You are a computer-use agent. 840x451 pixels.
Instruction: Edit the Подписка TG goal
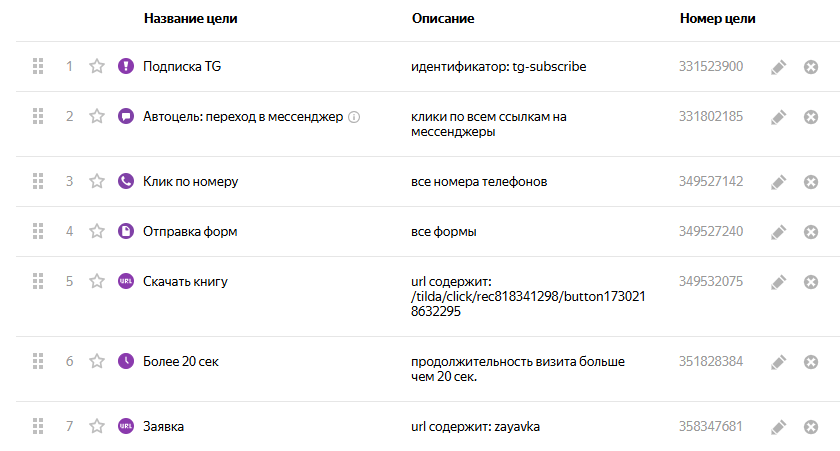779,67
